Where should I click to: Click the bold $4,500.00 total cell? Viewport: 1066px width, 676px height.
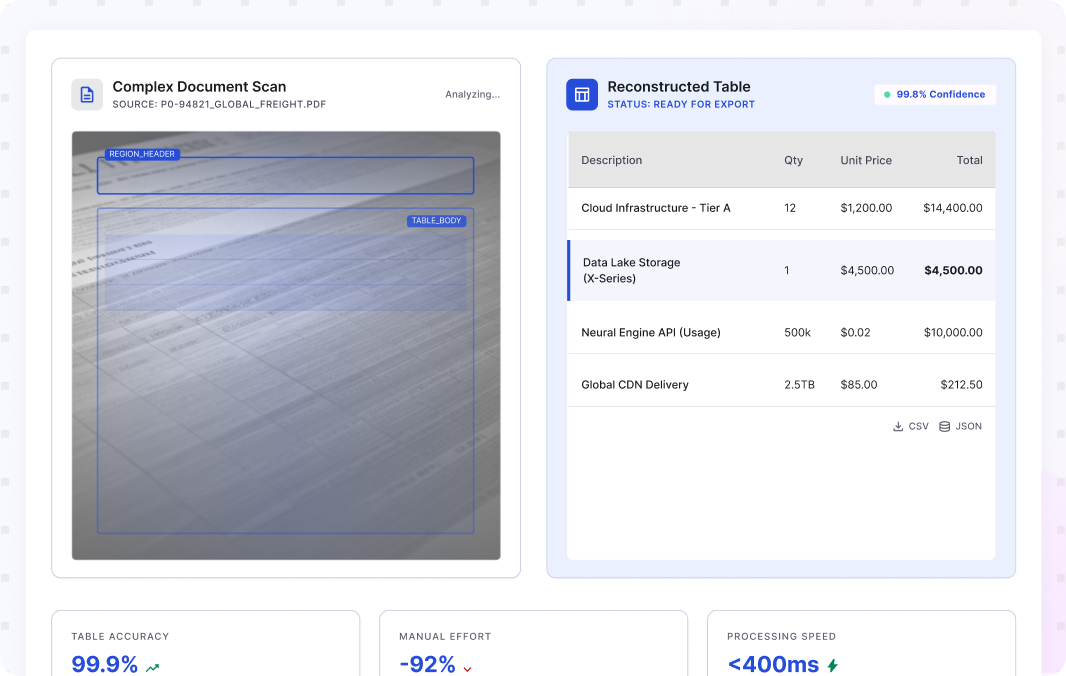click(x=953, y=270)
